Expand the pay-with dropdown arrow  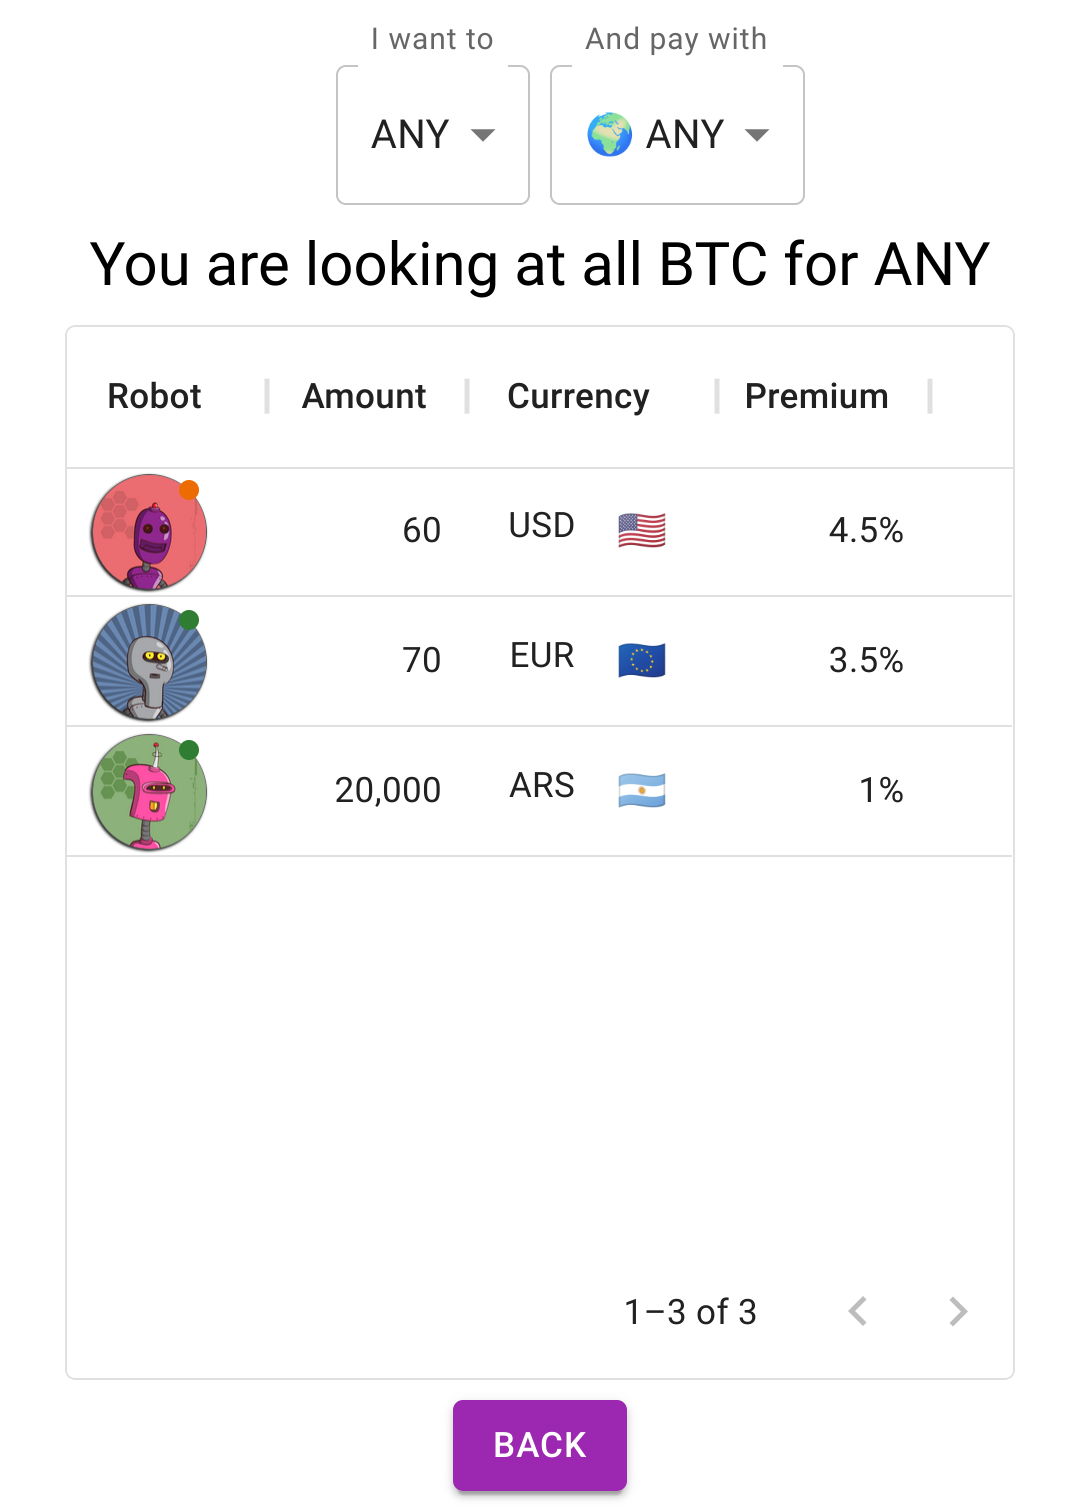758,135
